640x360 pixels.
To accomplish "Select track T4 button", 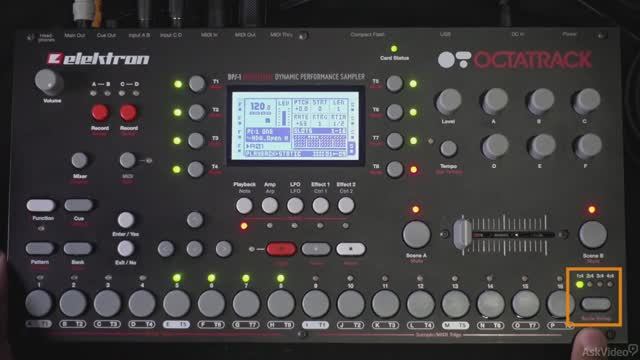I will point(196,169).
